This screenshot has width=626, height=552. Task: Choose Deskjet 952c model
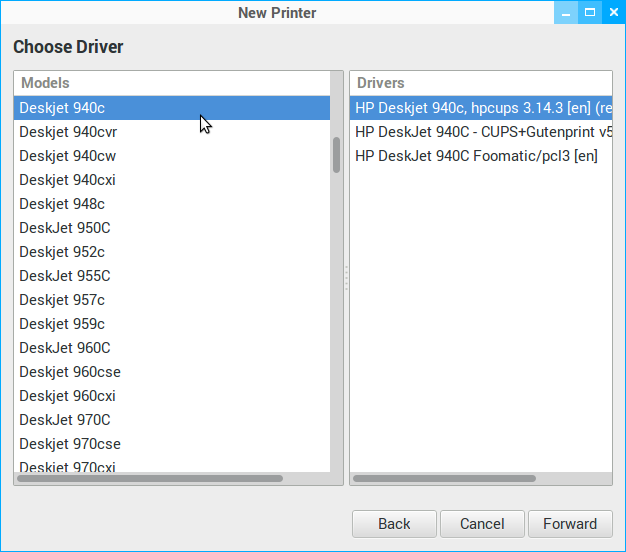[x=62, y=252]
